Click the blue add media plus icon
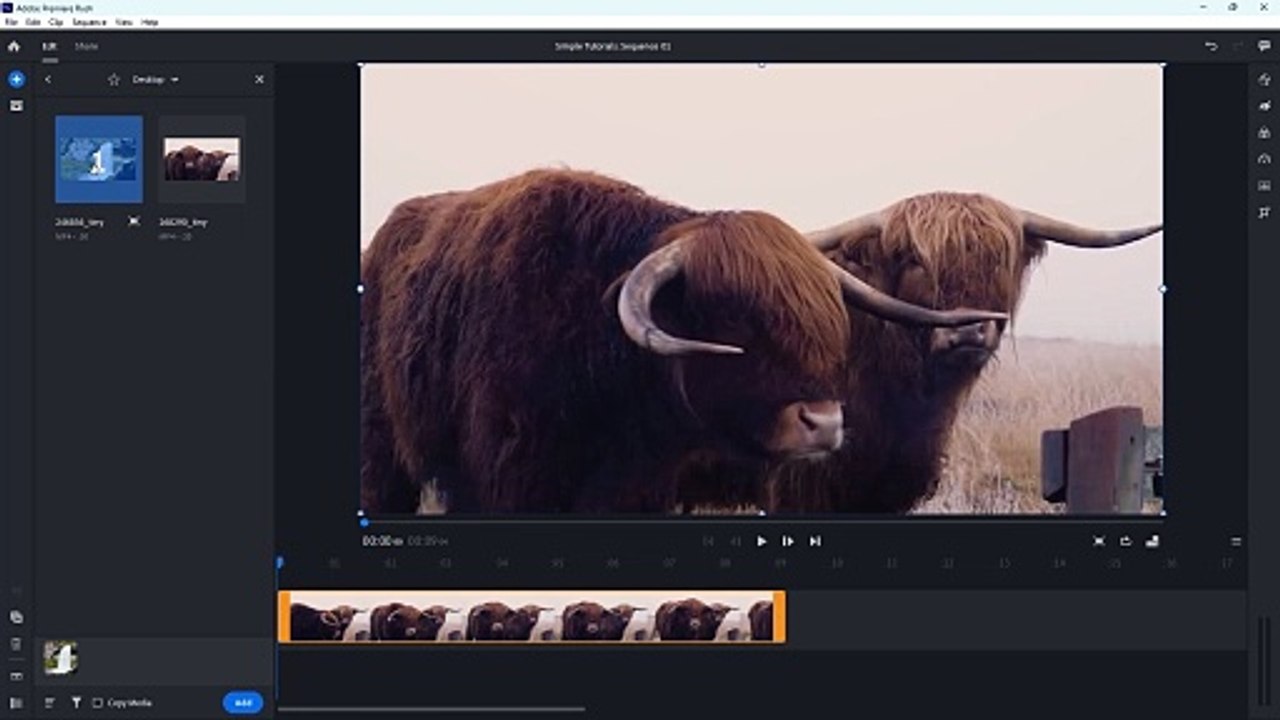Viewport: 1280px width, 720px height. pos(16,79)
